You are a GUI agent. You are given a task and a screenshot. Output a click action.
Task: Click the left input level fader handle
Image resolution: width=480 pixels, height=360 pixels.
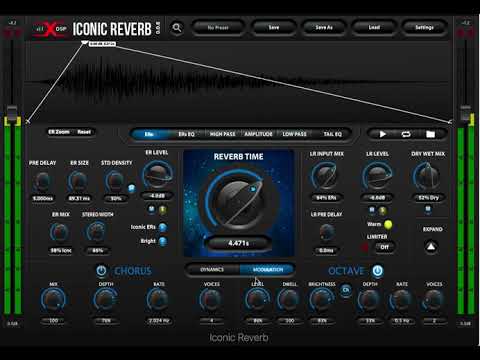point(12,113)
